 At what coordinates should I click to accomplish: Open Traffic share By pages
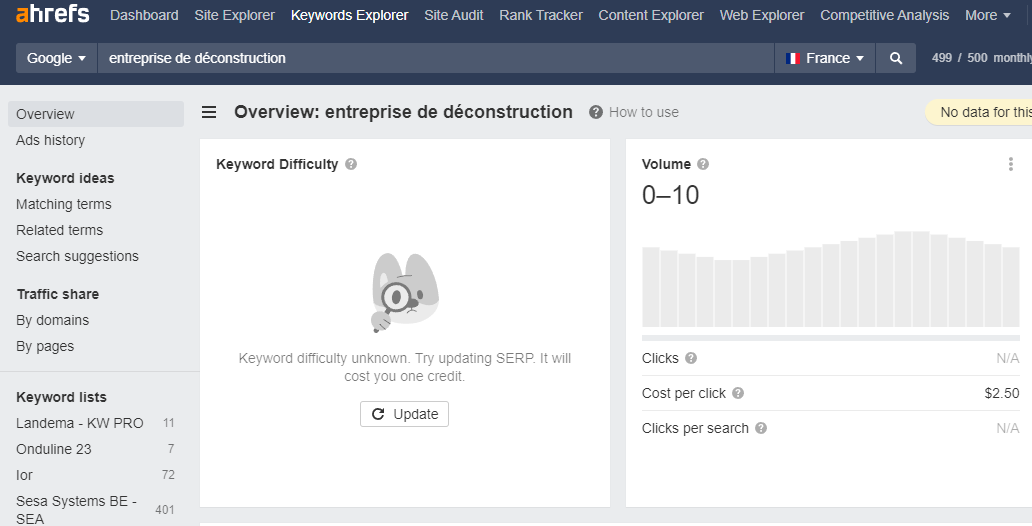click(x=45, y=346)
